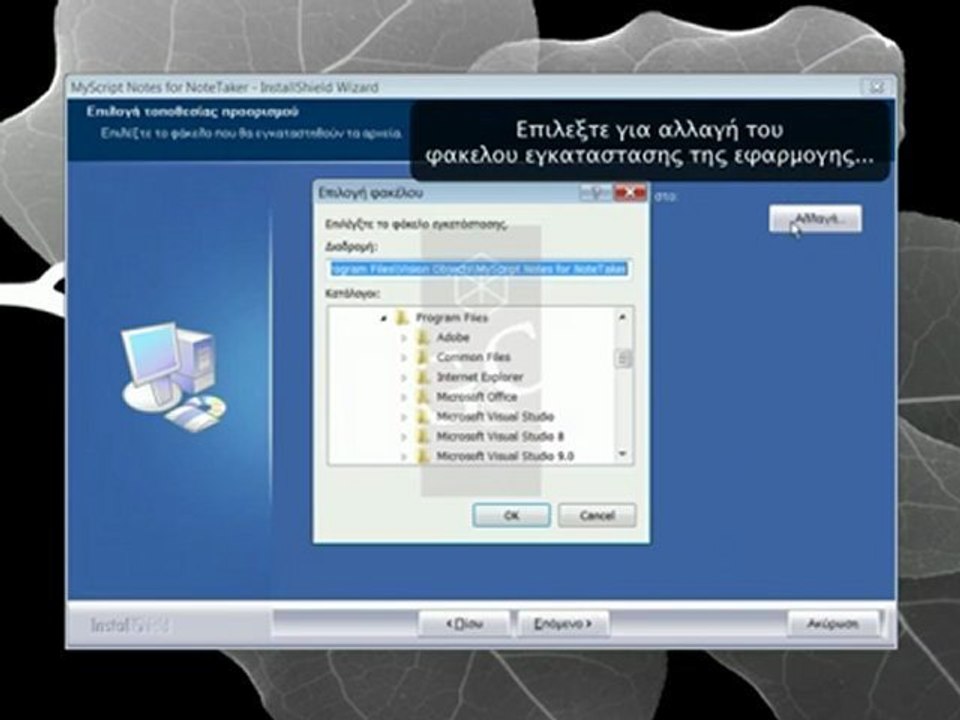Click the Ακύρωση button in wizard
The image size is (960, 720).
point(833,624)
